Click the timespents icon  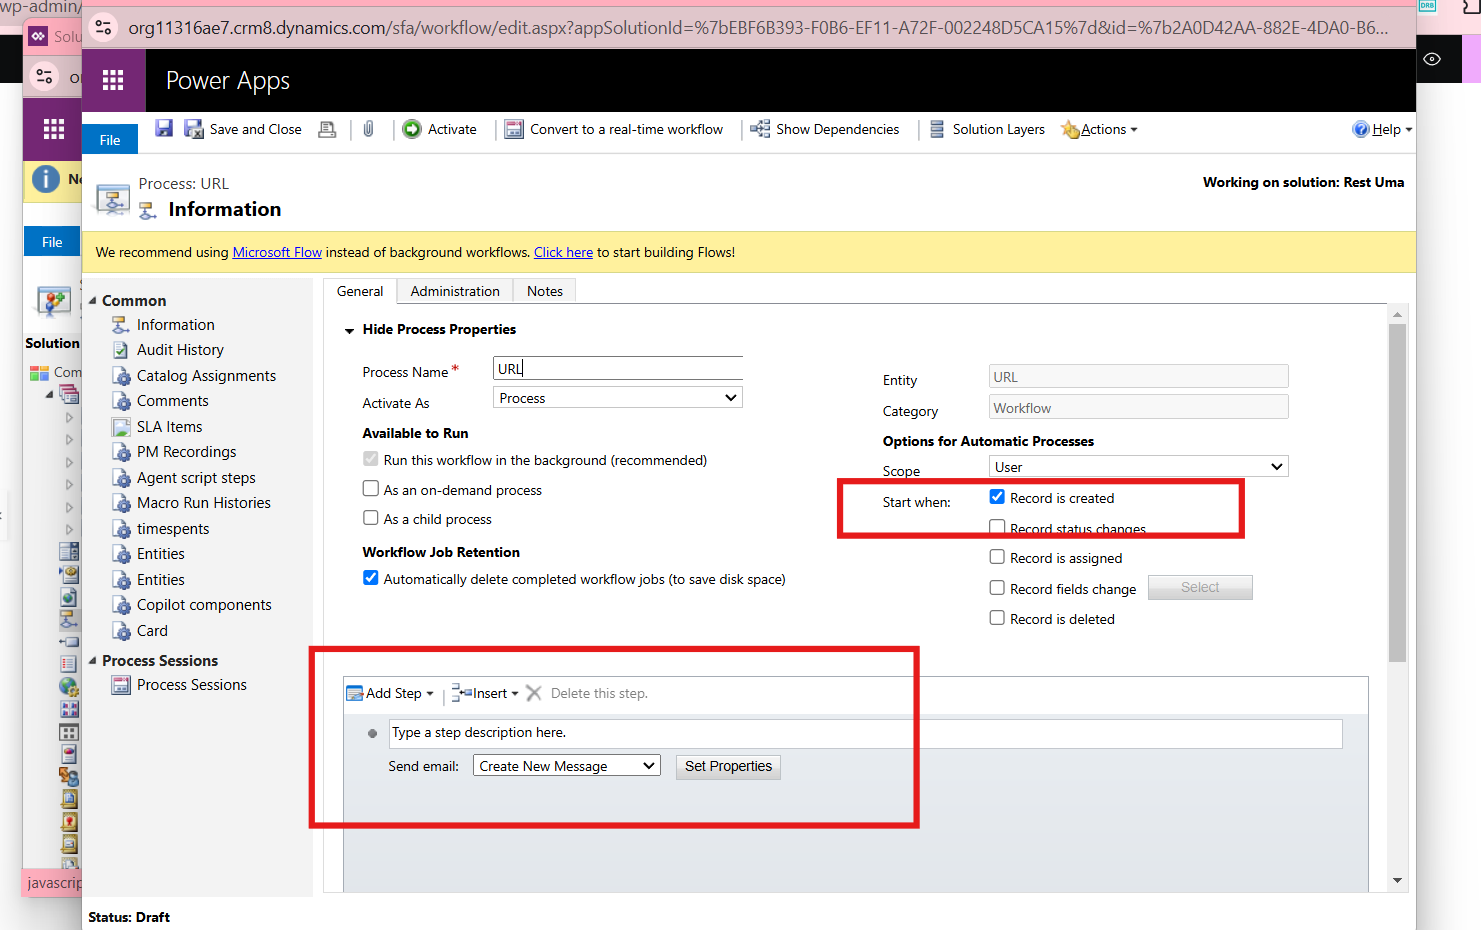coord(121,529)
